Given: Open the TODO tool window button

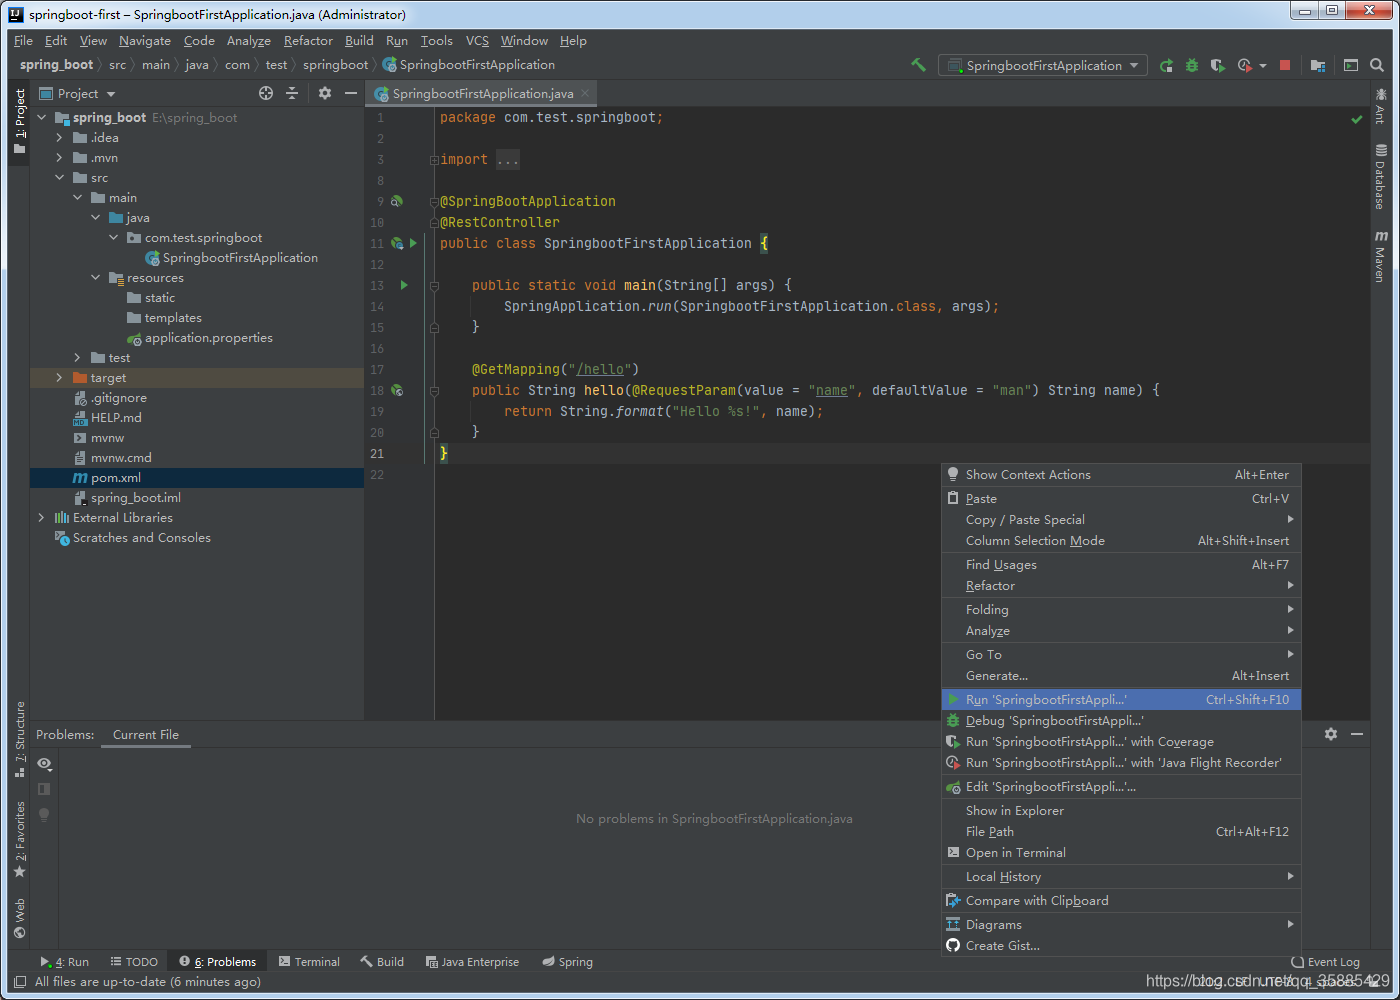Looking at the screenshot, I should tap(134, 962).
